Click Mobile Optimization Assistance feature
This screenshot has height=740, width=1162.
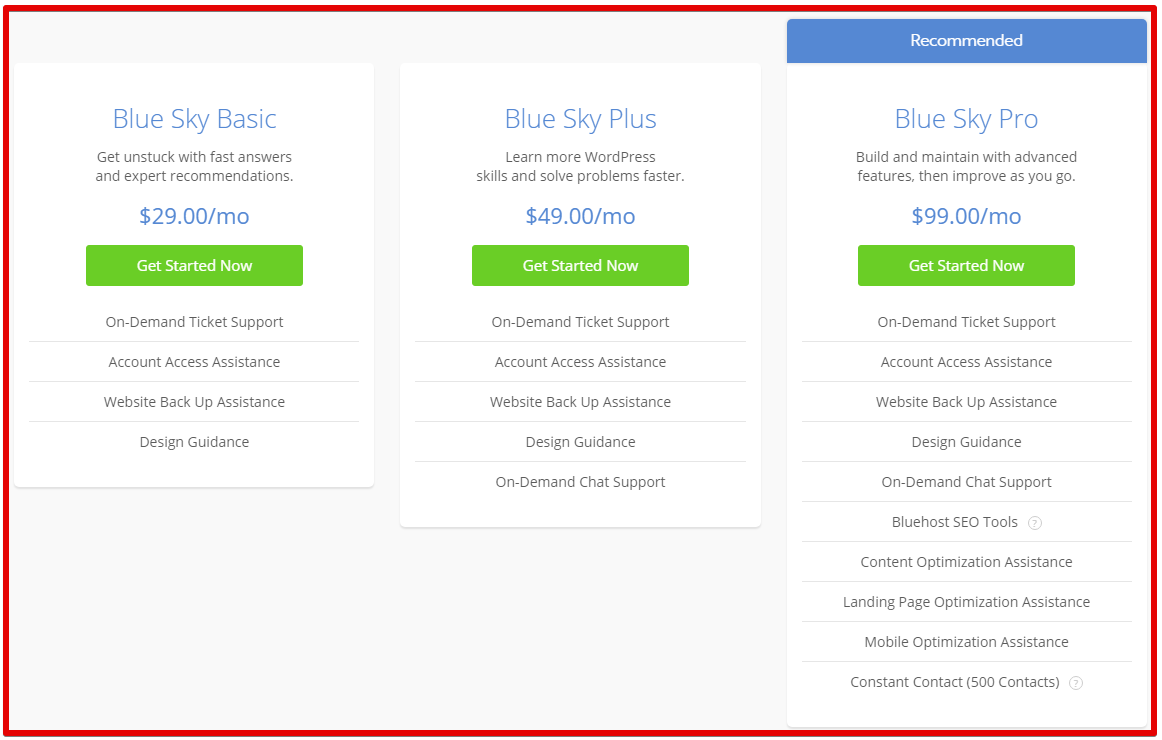point(966,642)
